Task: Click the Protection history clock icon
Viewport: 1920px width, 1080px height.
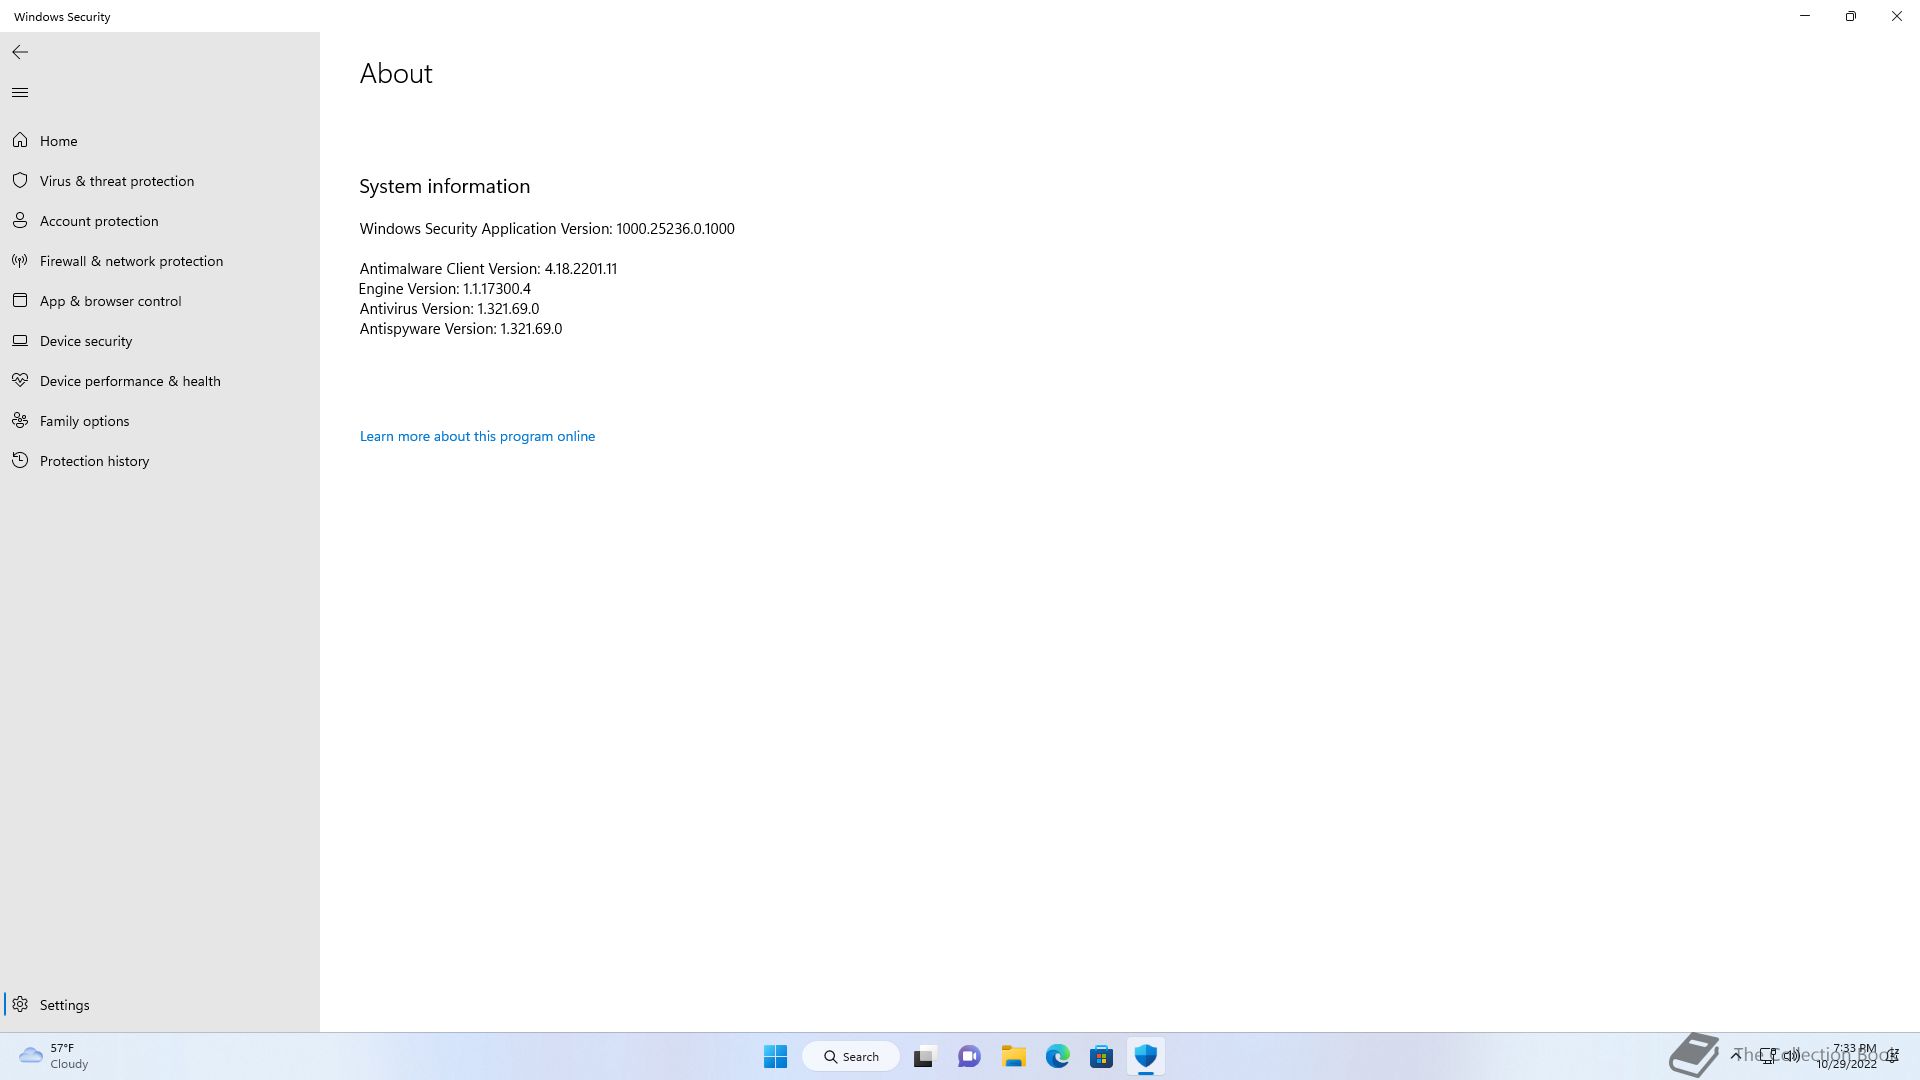Action: tap(20, 461)
